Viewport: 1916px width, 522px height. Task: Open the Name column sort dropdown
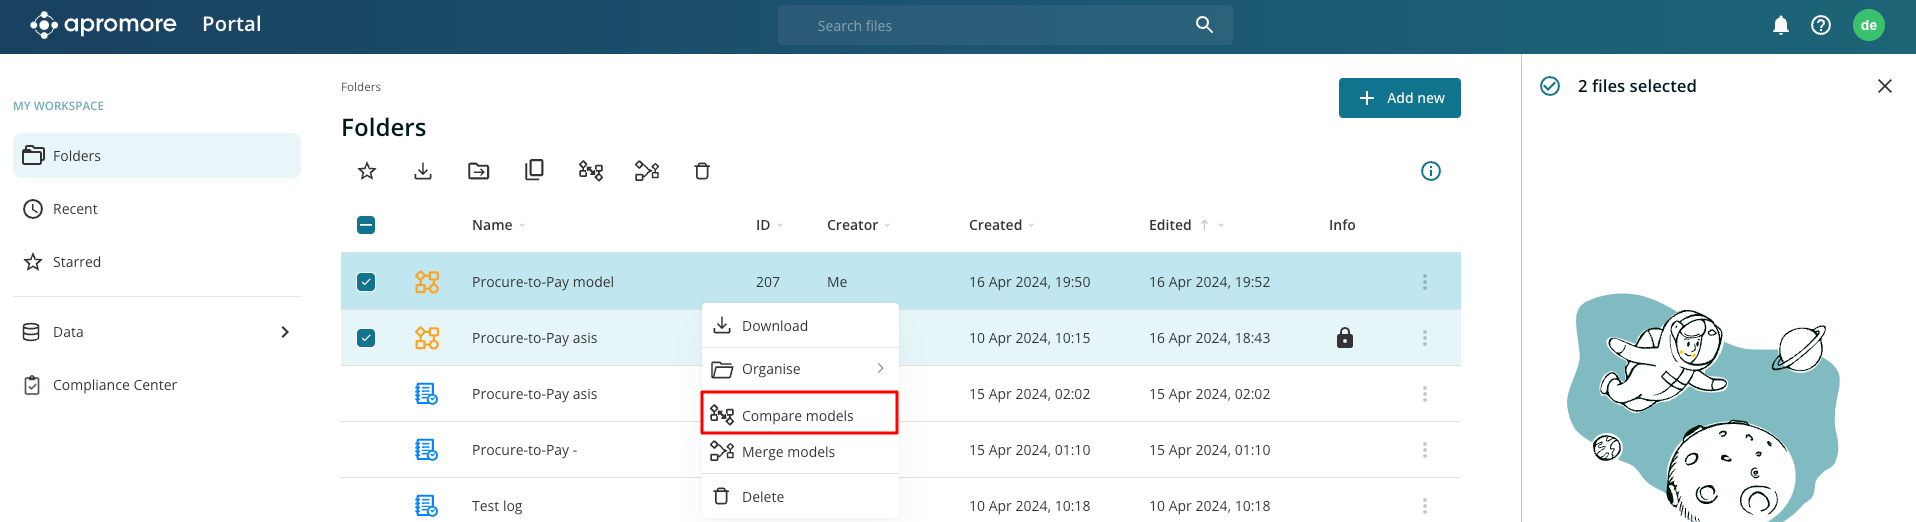pos(522,226)
